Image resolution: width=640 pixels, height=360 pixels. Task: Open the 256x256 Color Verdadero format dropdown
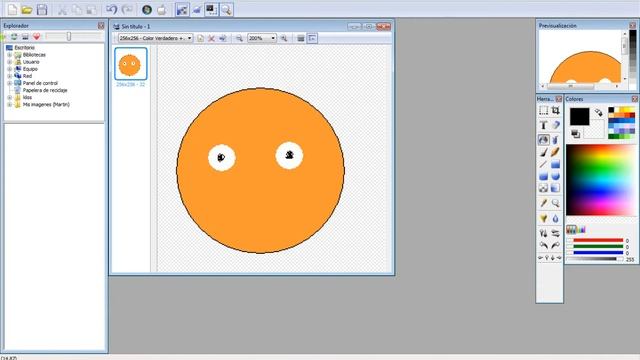(155, 38)
